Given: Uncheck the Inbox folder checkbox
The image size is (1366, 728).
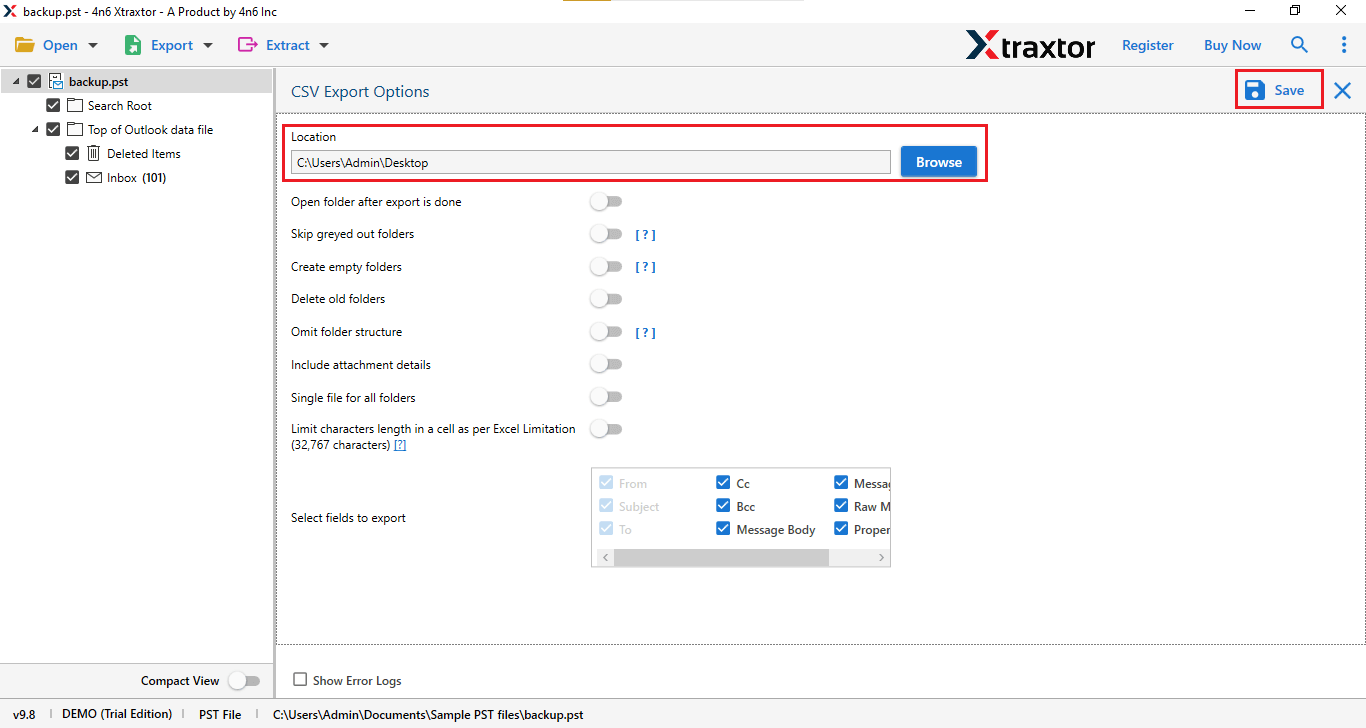Looking at the screenshot, I should click(x=72, y=178).
